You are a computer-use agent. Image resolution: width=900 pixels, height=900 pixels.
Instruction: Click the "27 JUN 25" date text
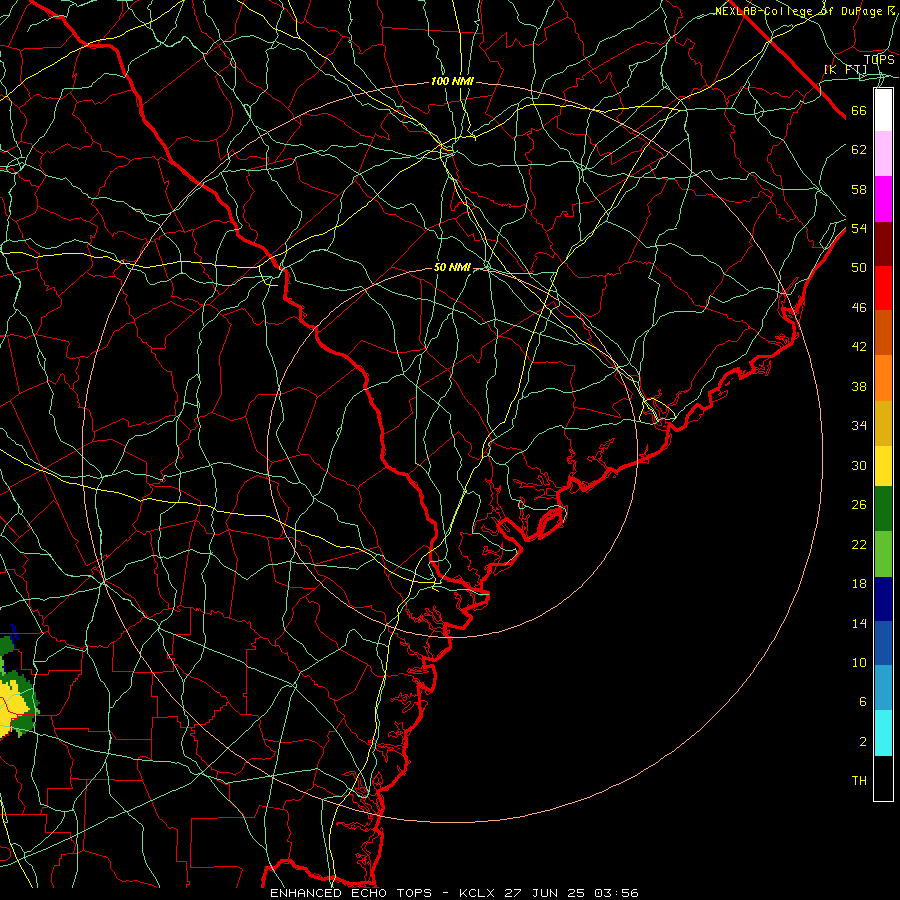[544, 893]
